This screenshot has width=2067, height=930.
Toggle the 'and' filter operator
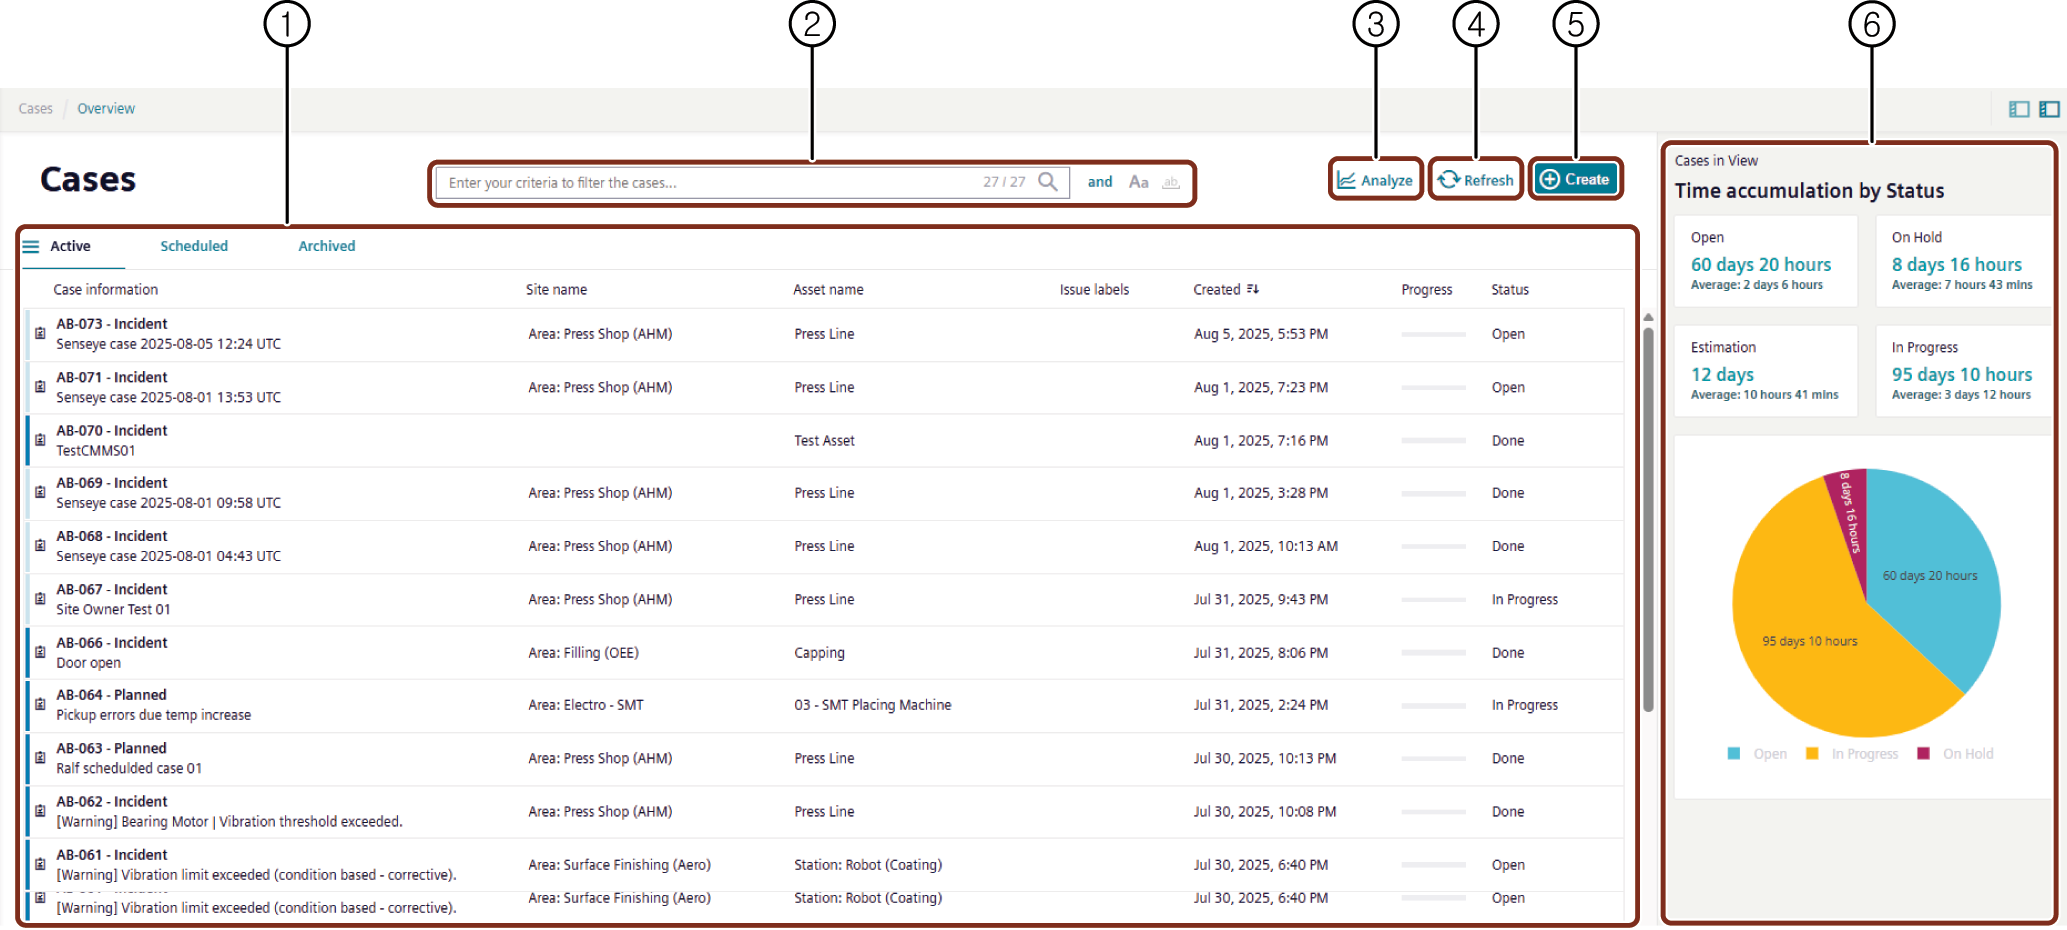point(1100,182)
